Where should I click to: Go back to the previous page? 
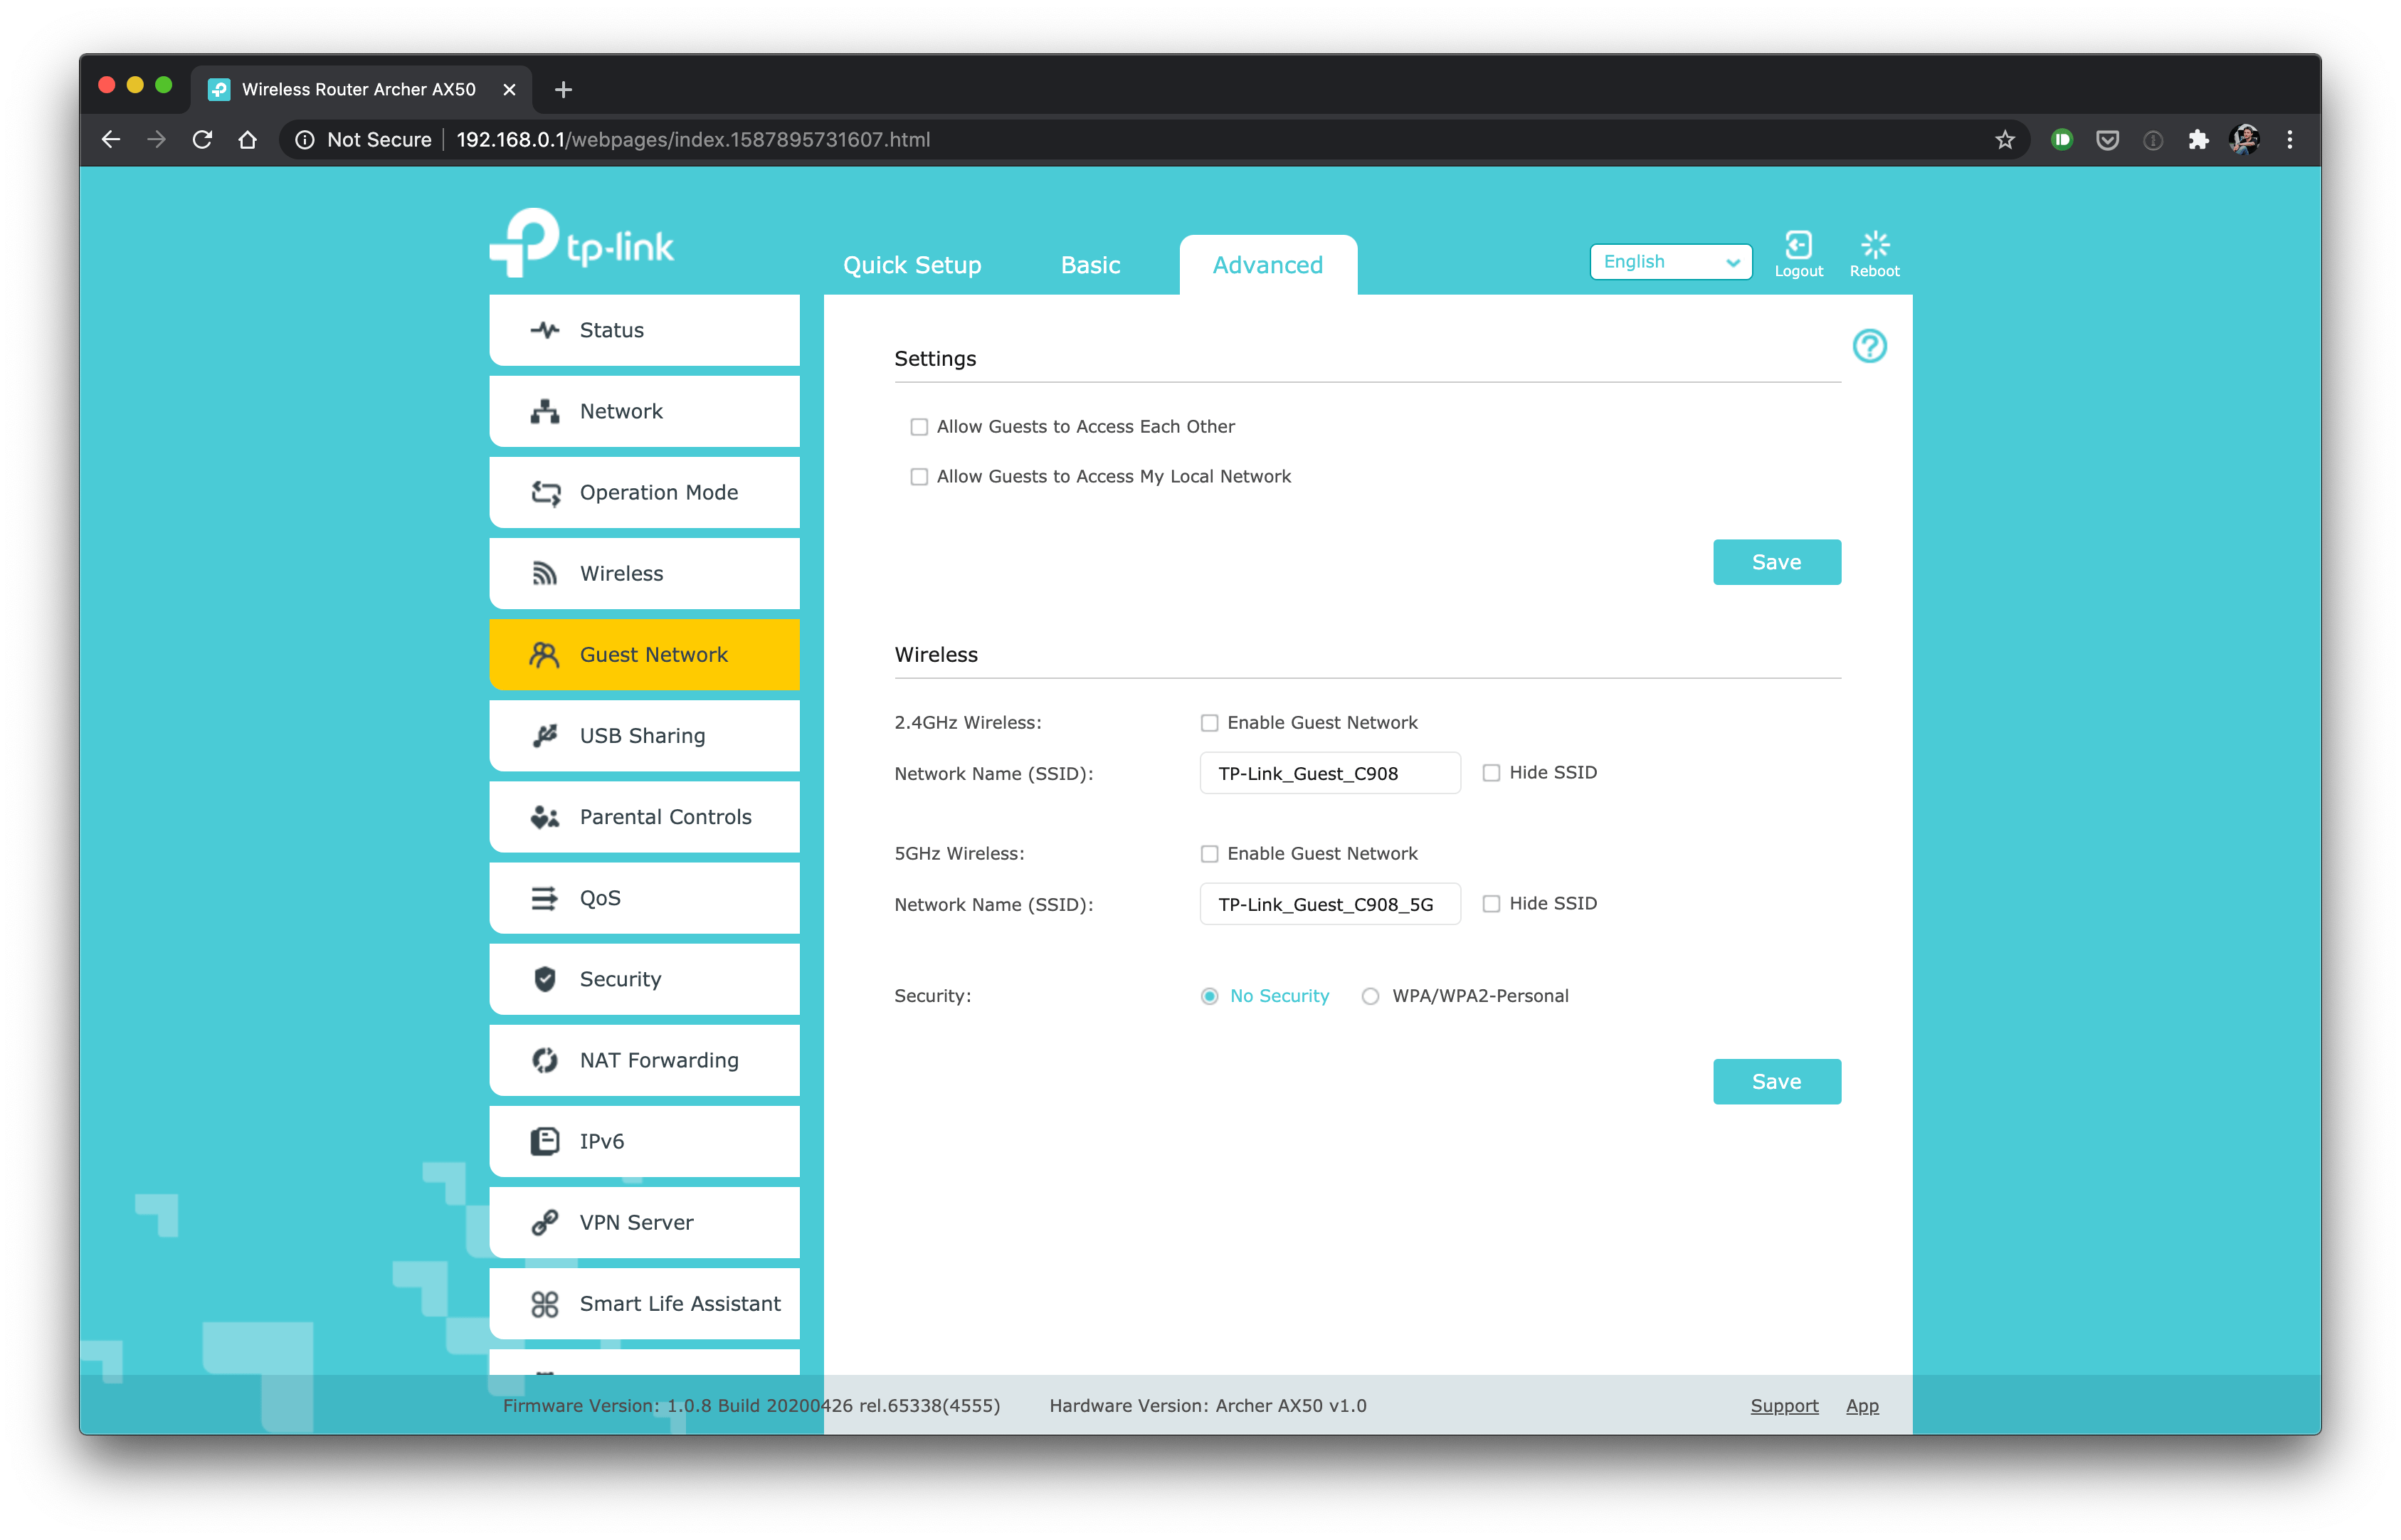[111, 140]
